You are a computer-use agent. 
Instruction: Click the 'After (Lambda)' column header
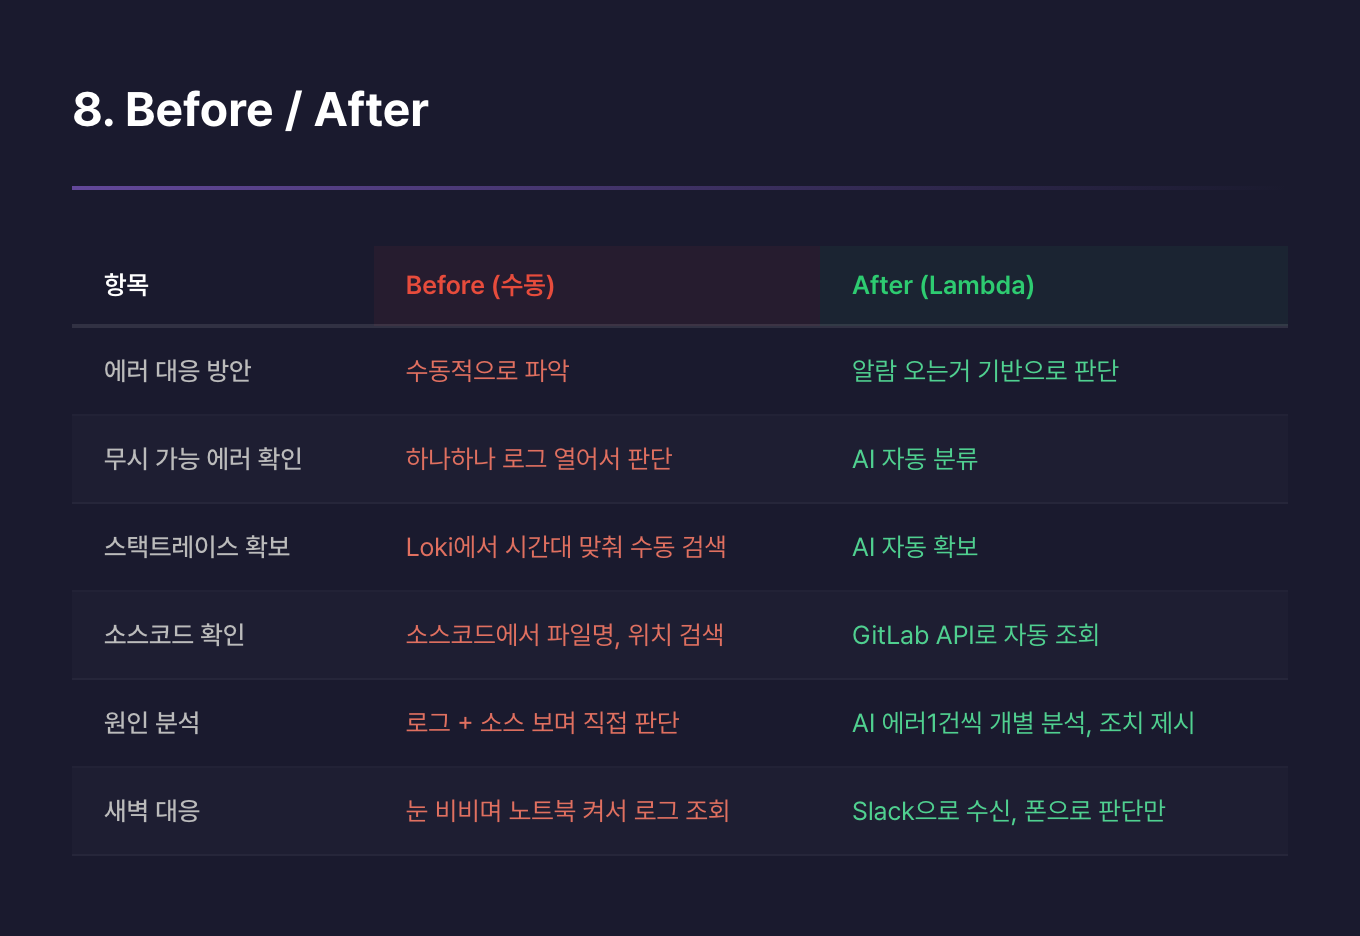943,285
